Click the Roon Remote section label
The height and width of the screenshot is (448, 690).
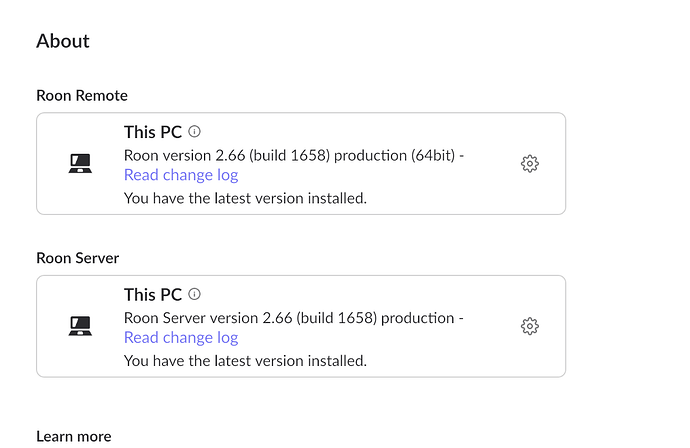[x=82, y=95]
